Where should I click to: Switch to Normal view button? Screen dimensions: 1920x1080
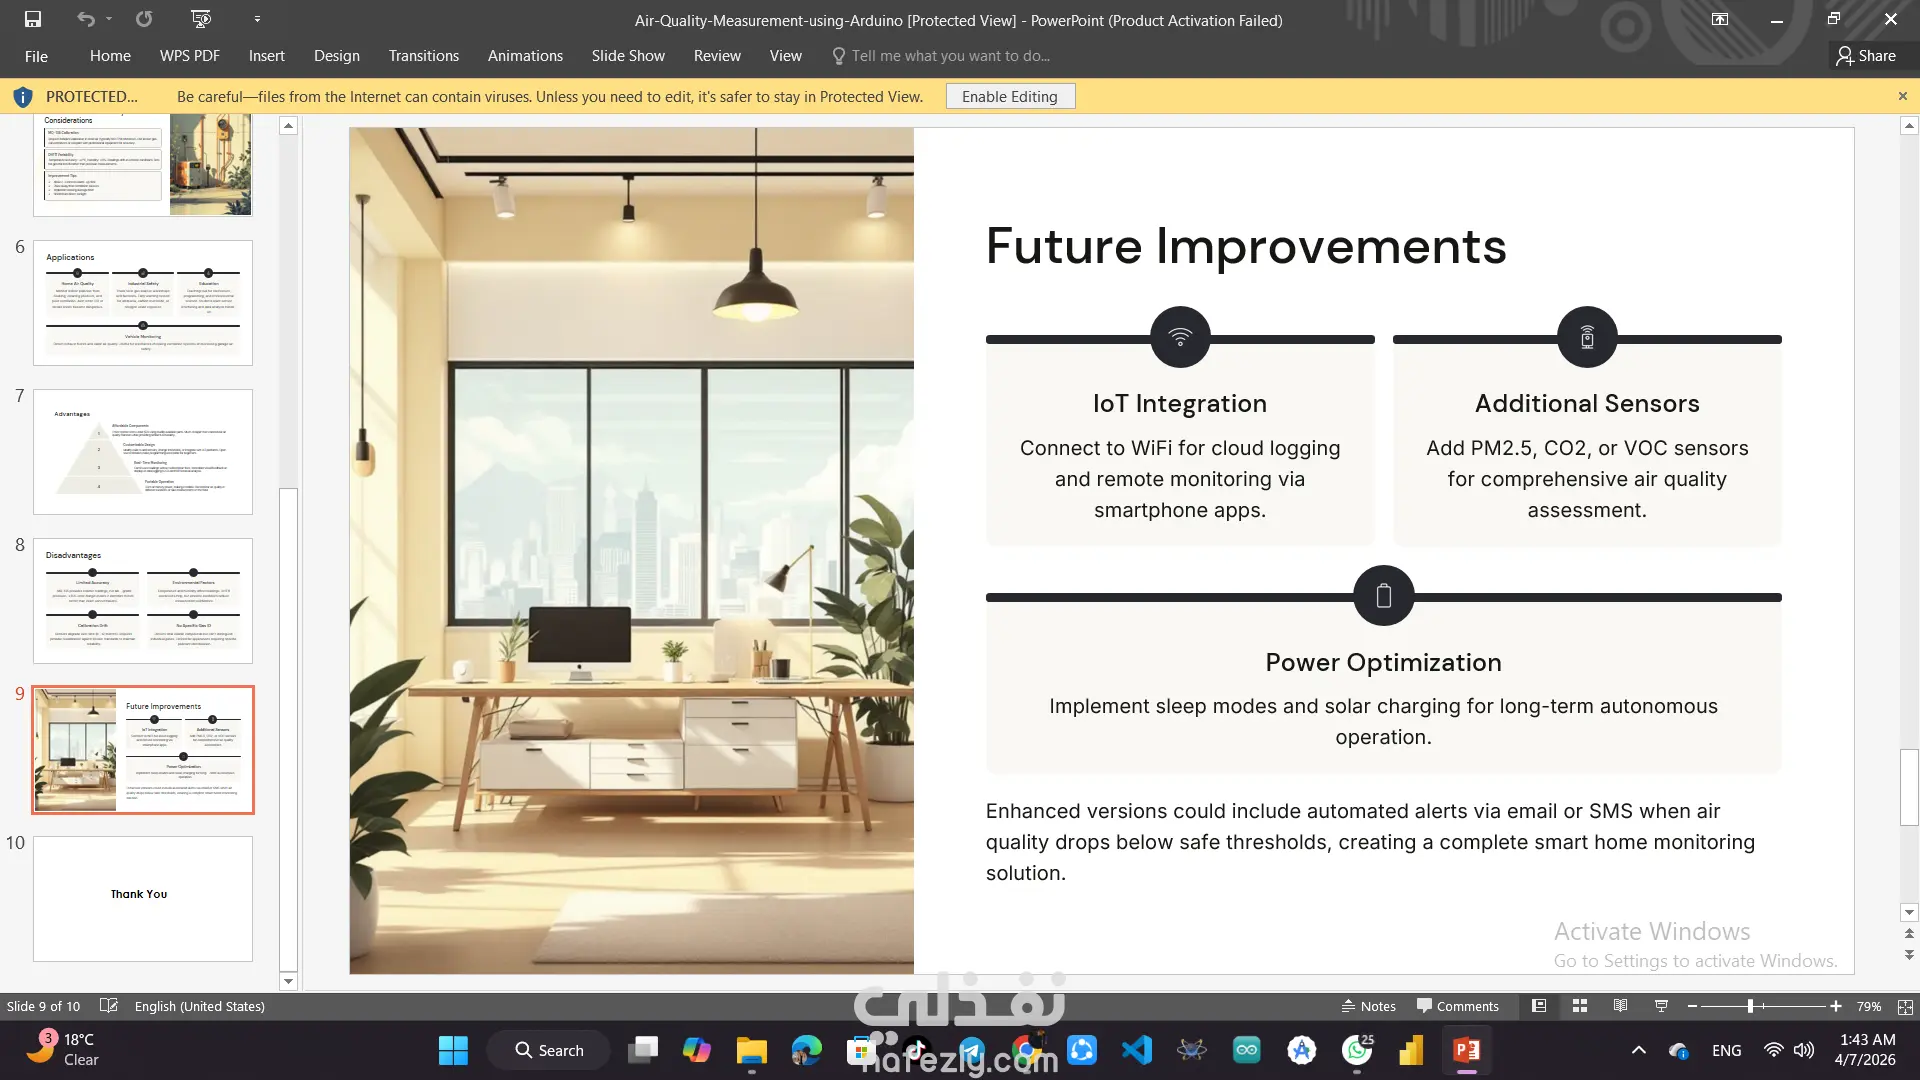[1539, 1006]
